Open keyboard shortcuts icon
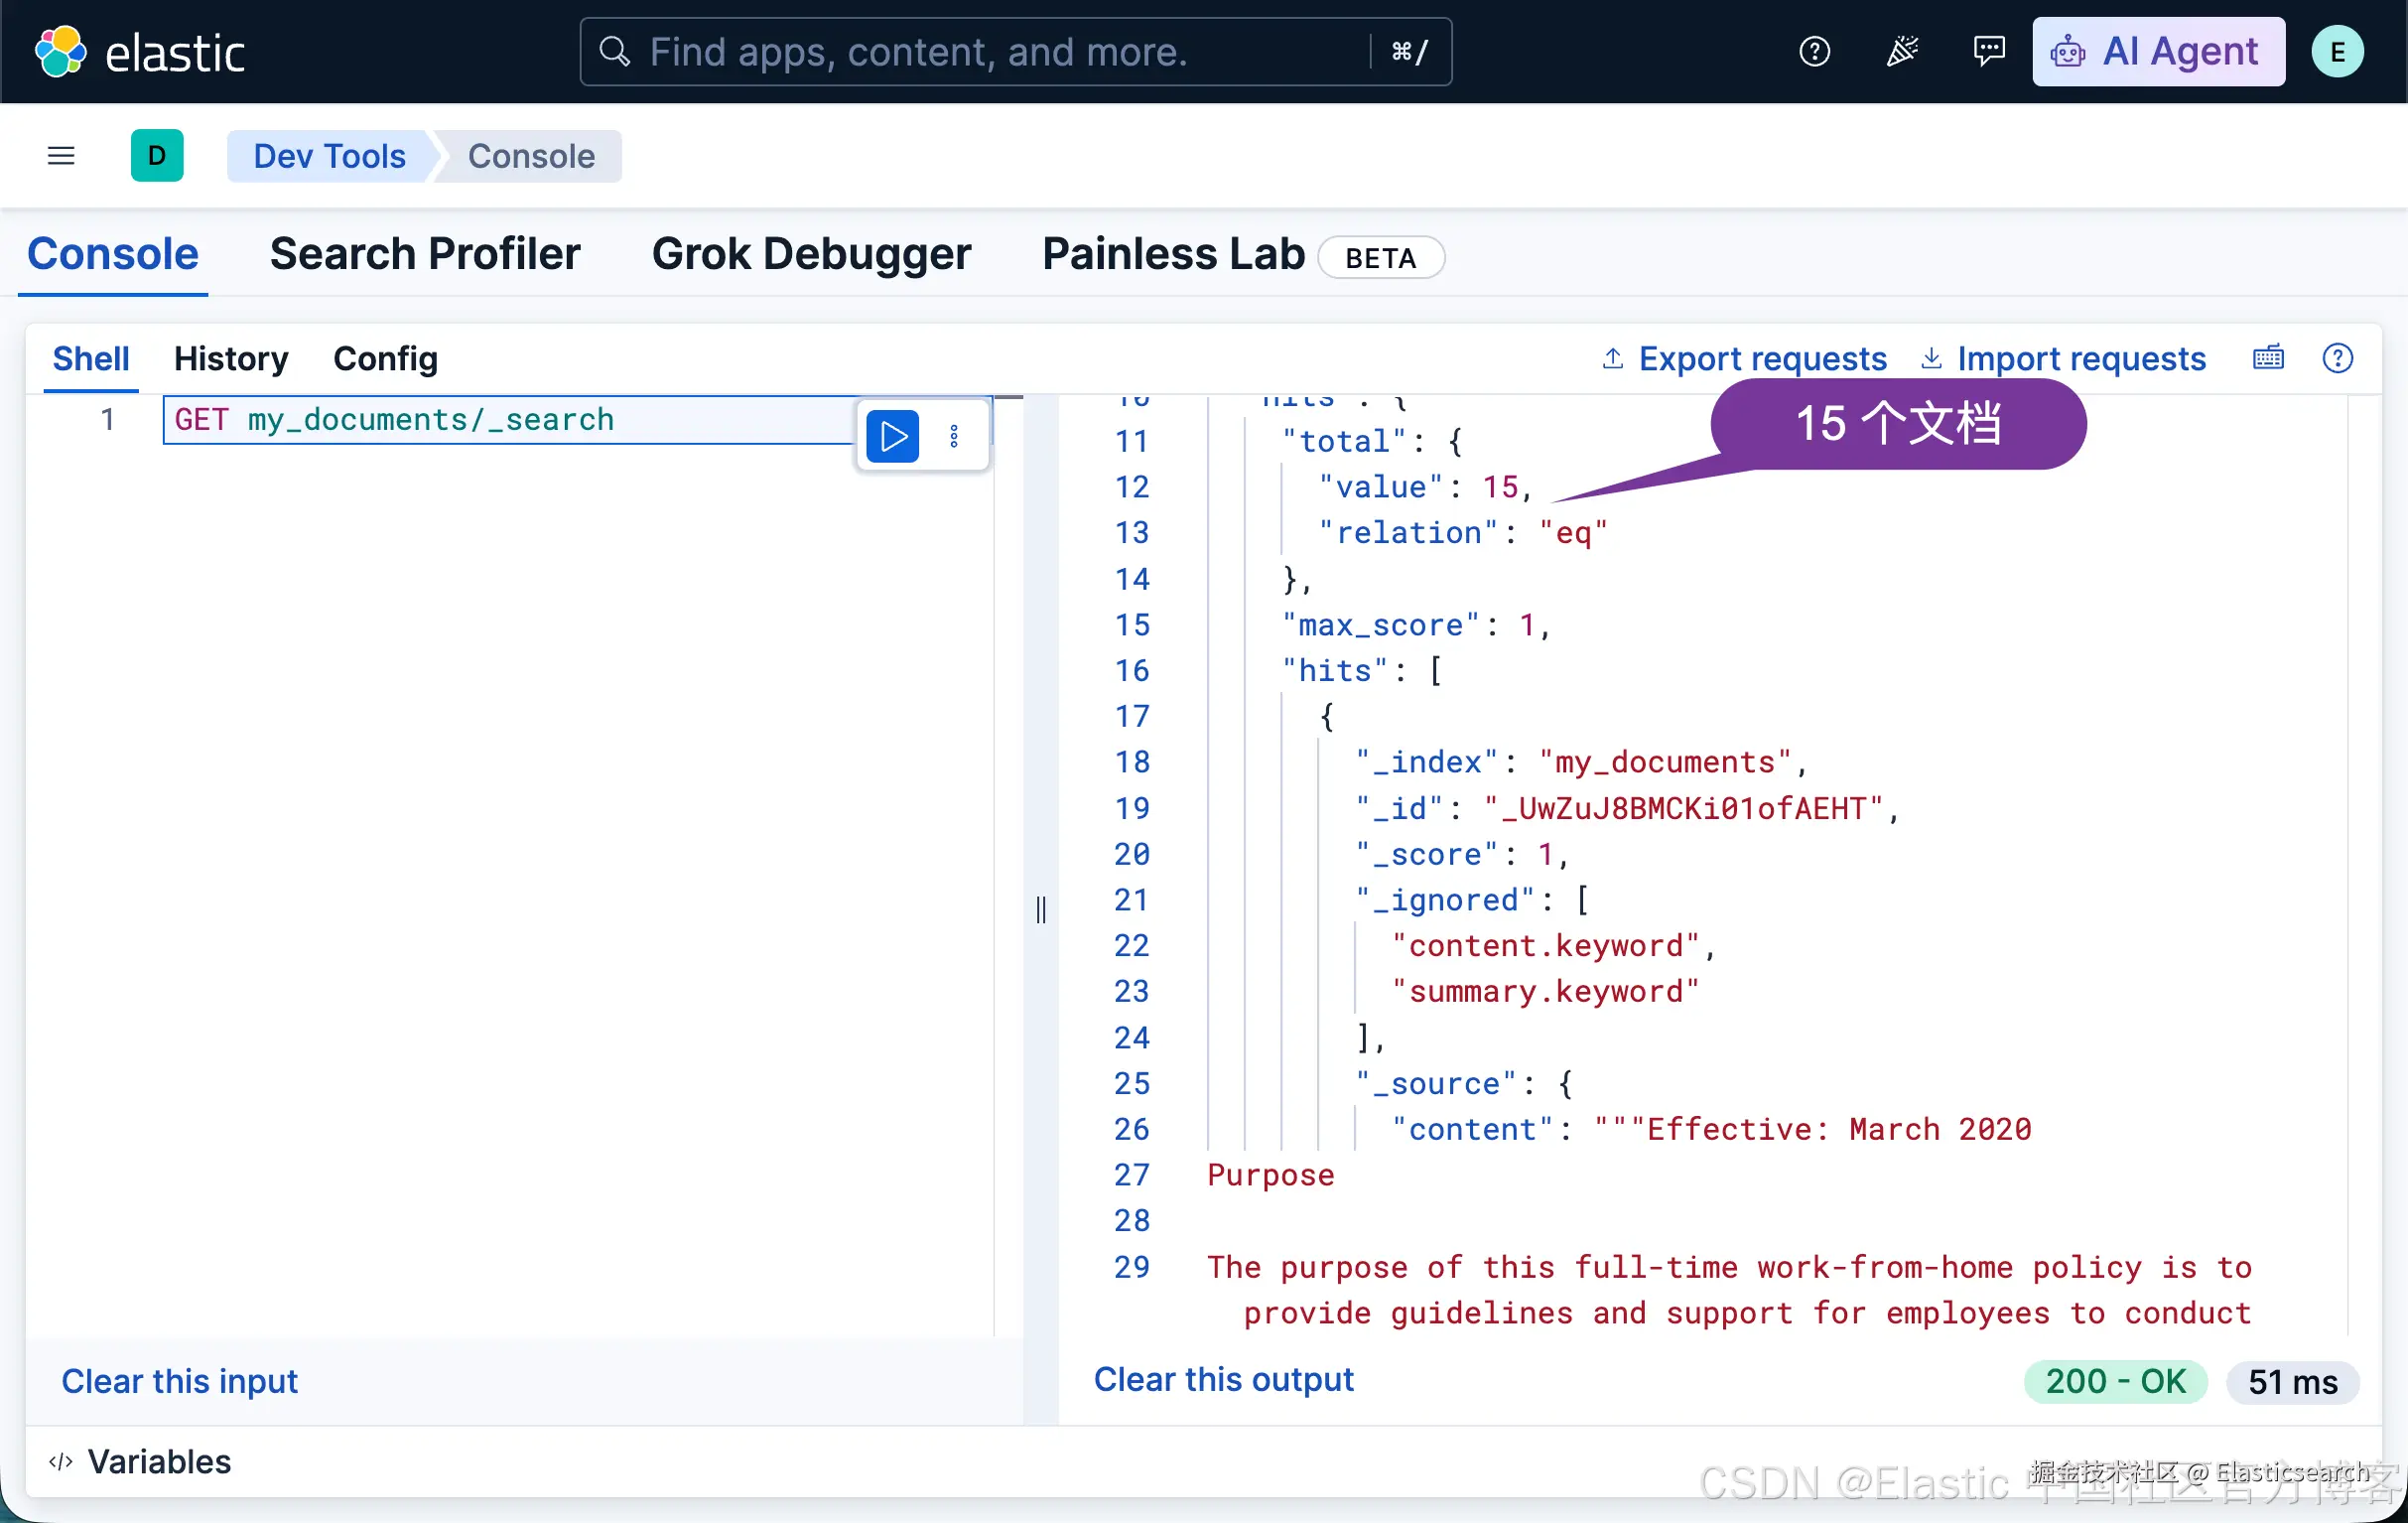 (x=2268, y=358)
